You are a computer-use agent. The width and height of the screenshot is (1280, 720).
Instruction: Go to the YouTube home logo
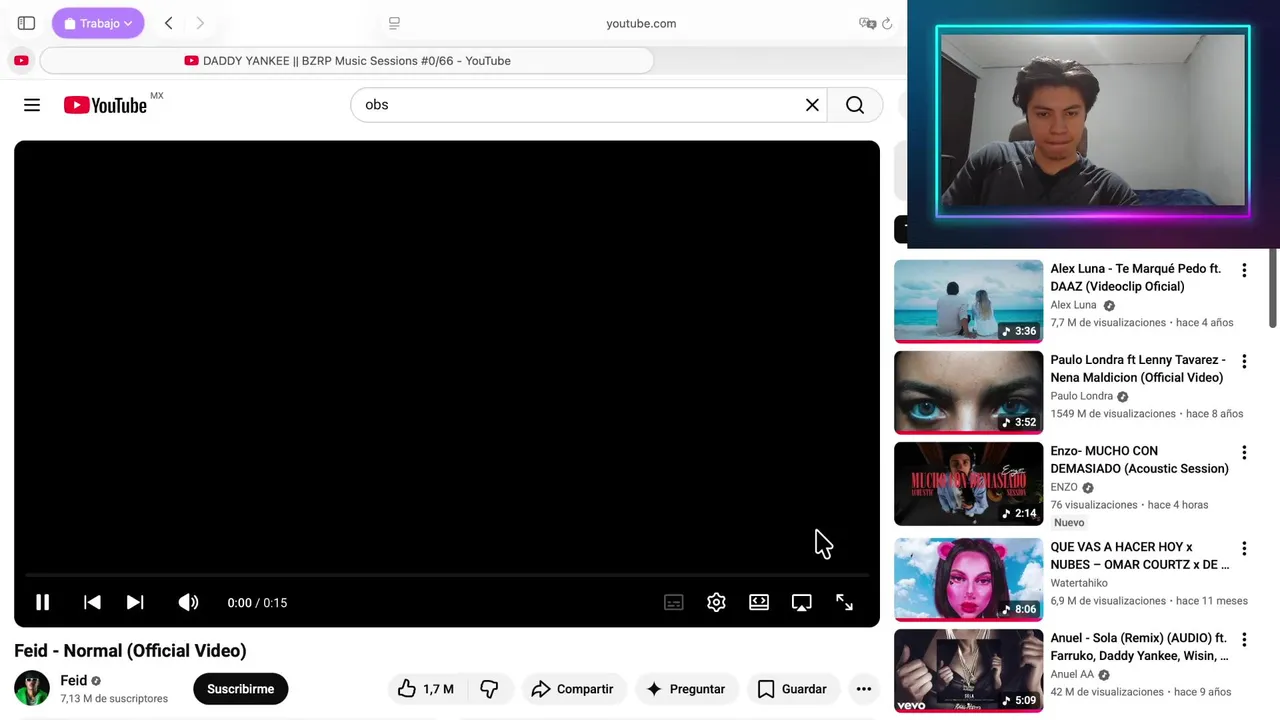(105, 105)
